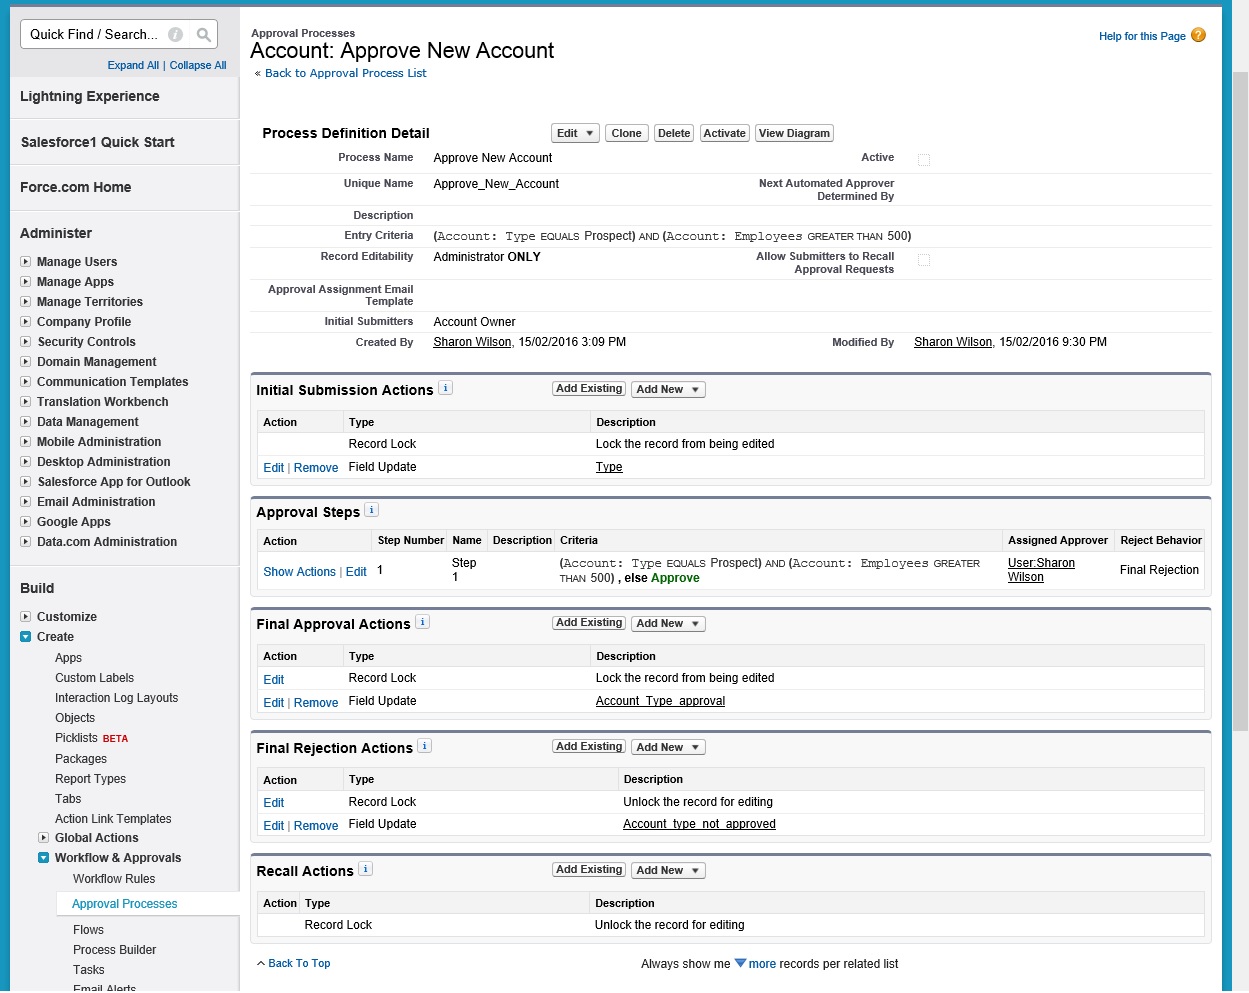The height and width of the screenshot is (993, 1249).
Task: Open Process Builder from sidebar menu
Action: click(114, 950)
